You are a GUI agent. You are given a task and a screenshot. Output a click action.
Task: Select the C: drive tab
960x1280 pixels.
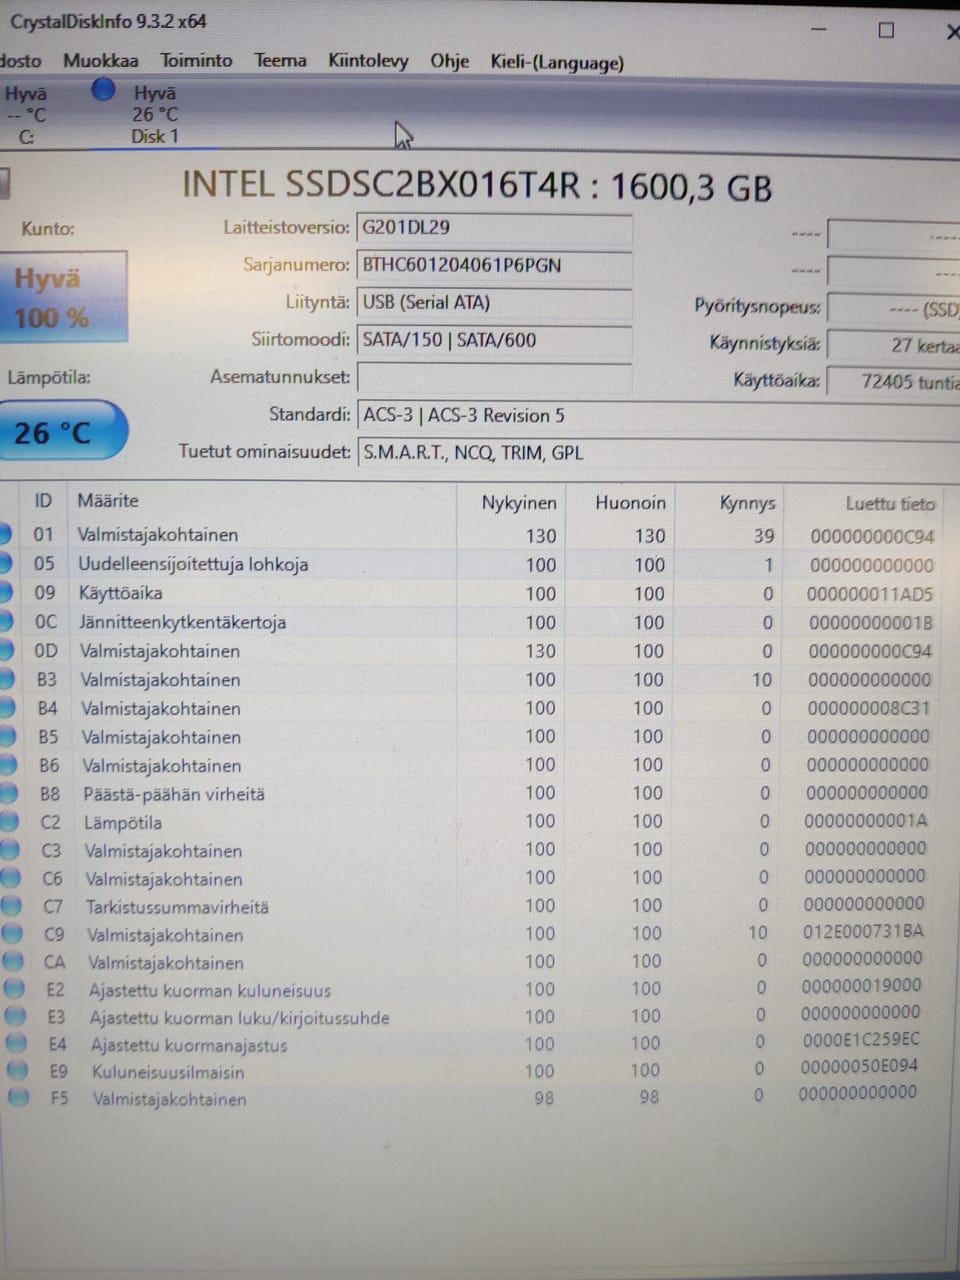point(25,115)
